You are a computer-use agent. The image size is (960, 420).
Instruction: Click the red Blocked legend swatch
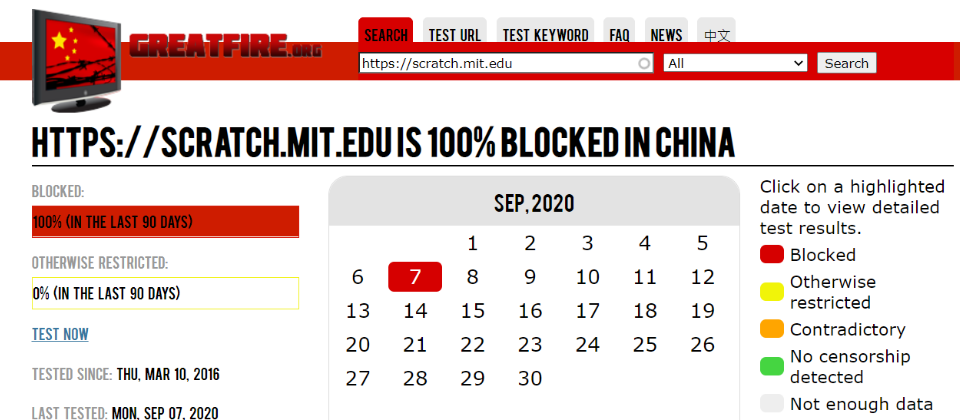(771, 255)
